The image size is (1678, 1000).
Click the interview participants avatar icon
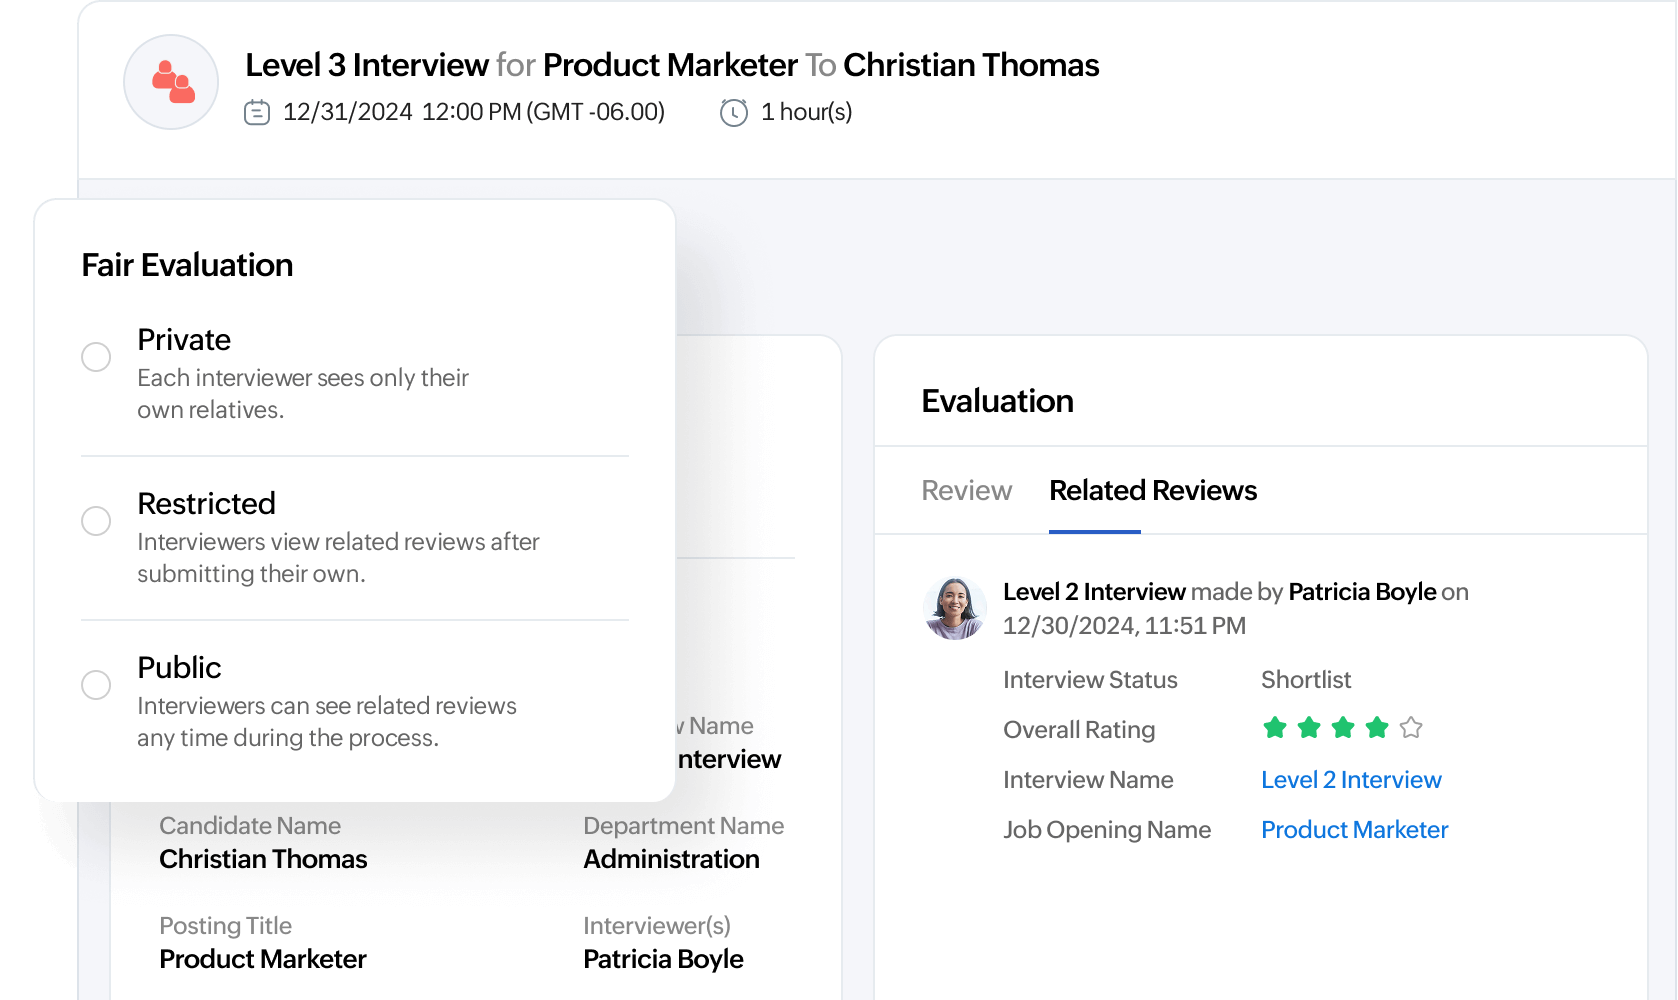click(170, 82)
